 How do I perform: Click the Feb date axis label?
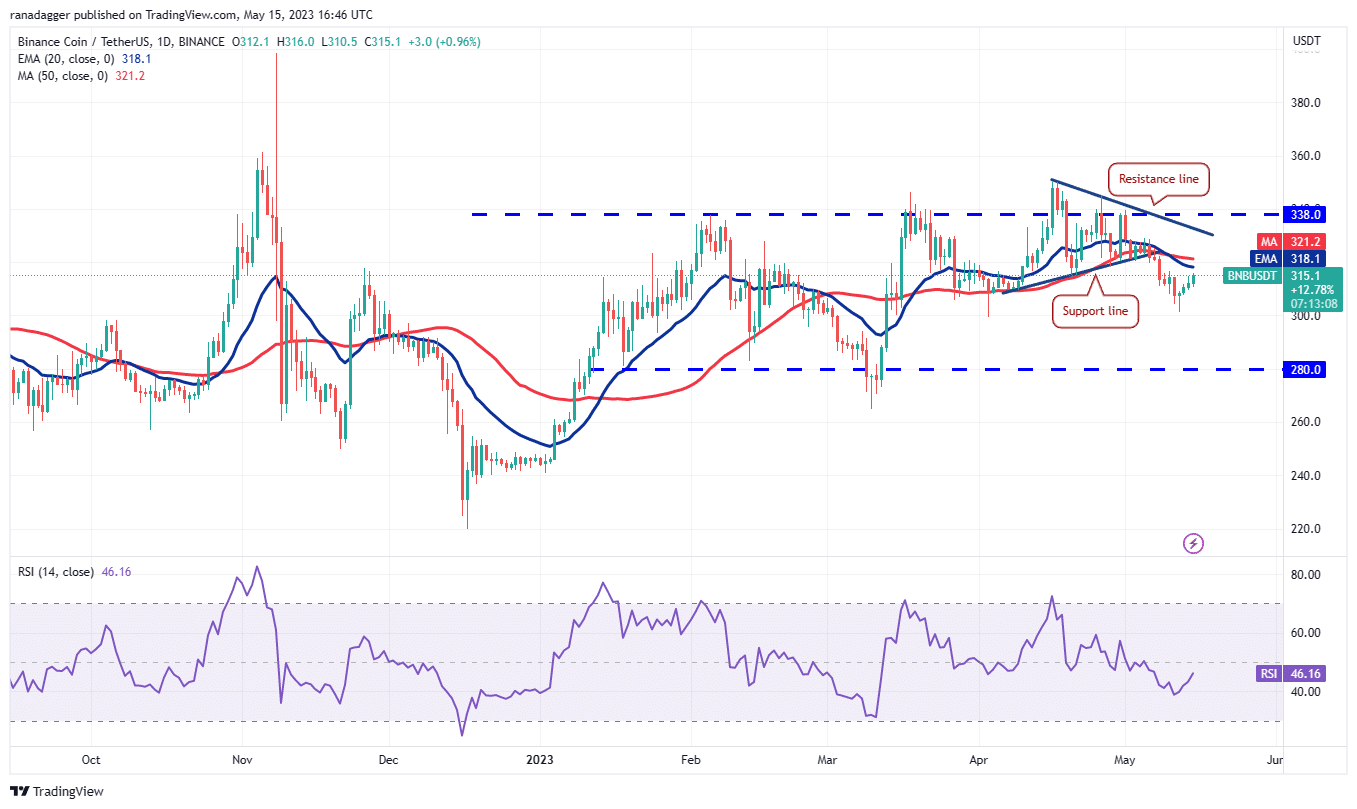[691, 759]
